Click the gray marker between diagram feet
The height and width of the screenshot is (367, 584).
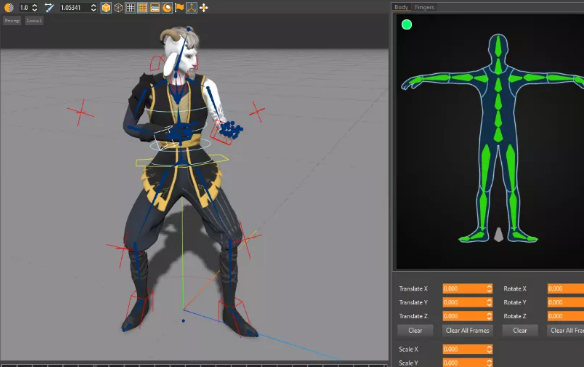[x=499, y=235]
